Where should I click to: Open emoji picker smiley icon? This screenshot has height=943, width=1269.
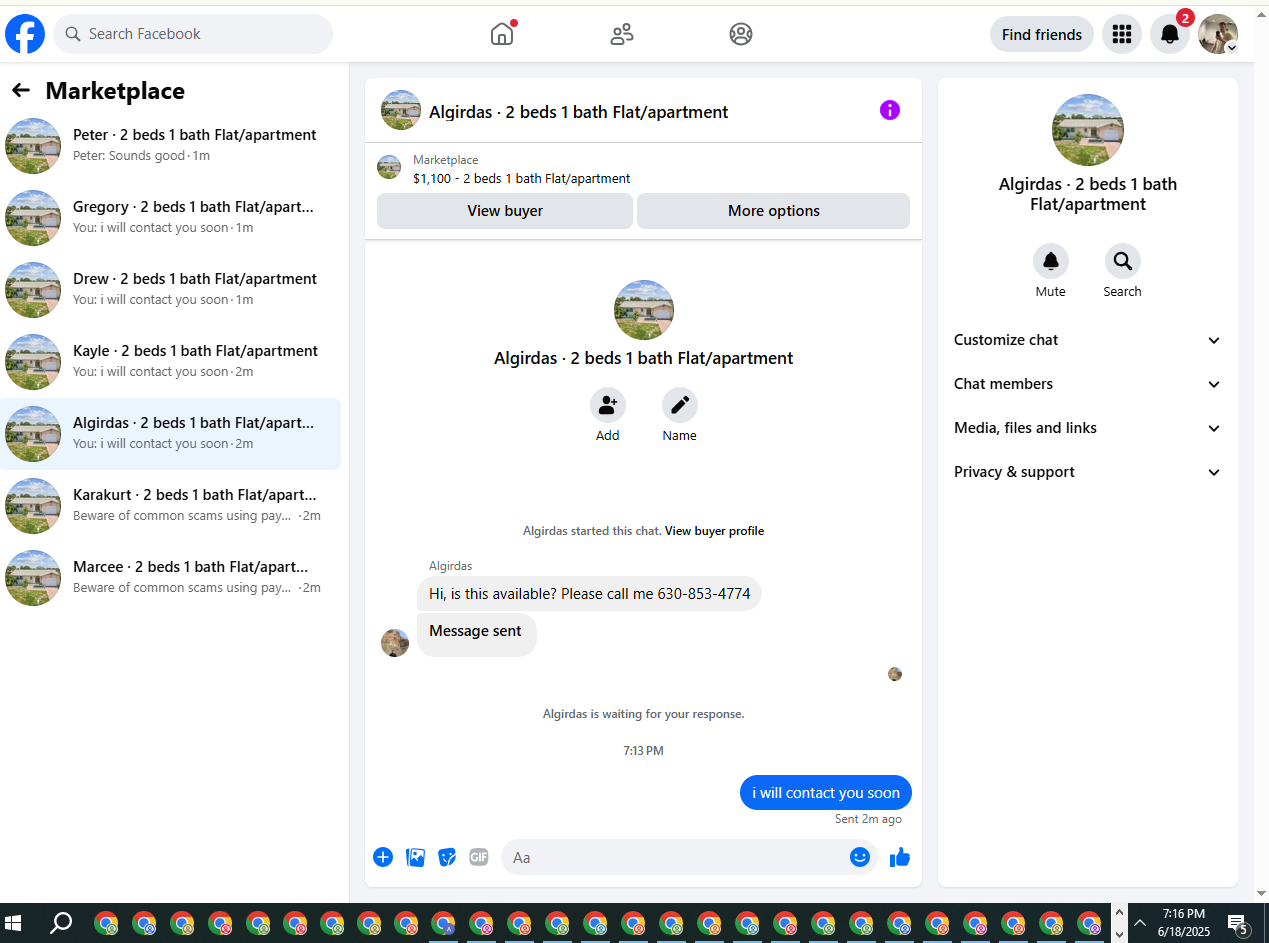[x=860, y=857]
